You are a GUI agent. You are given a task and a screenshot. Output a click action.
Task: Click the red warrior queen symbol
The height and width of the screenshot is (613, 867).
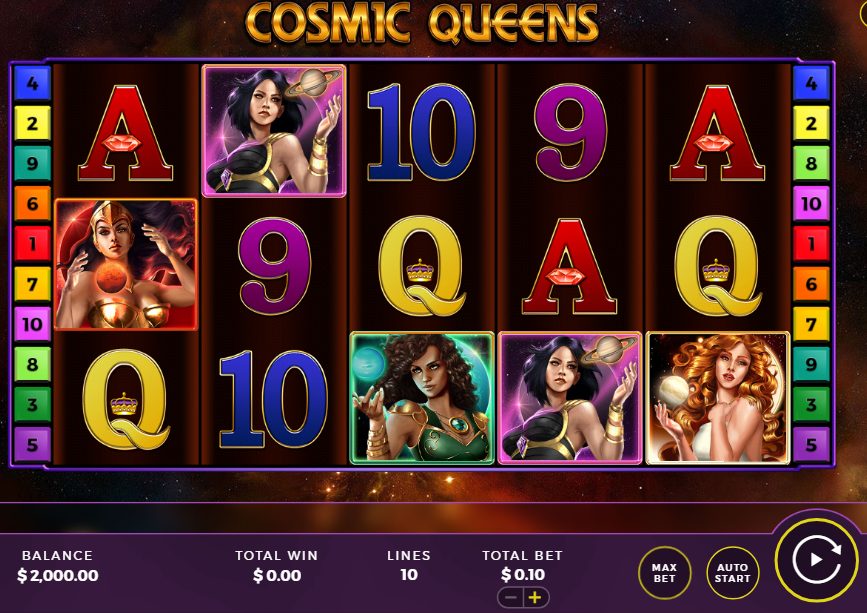tap(126, 264)
